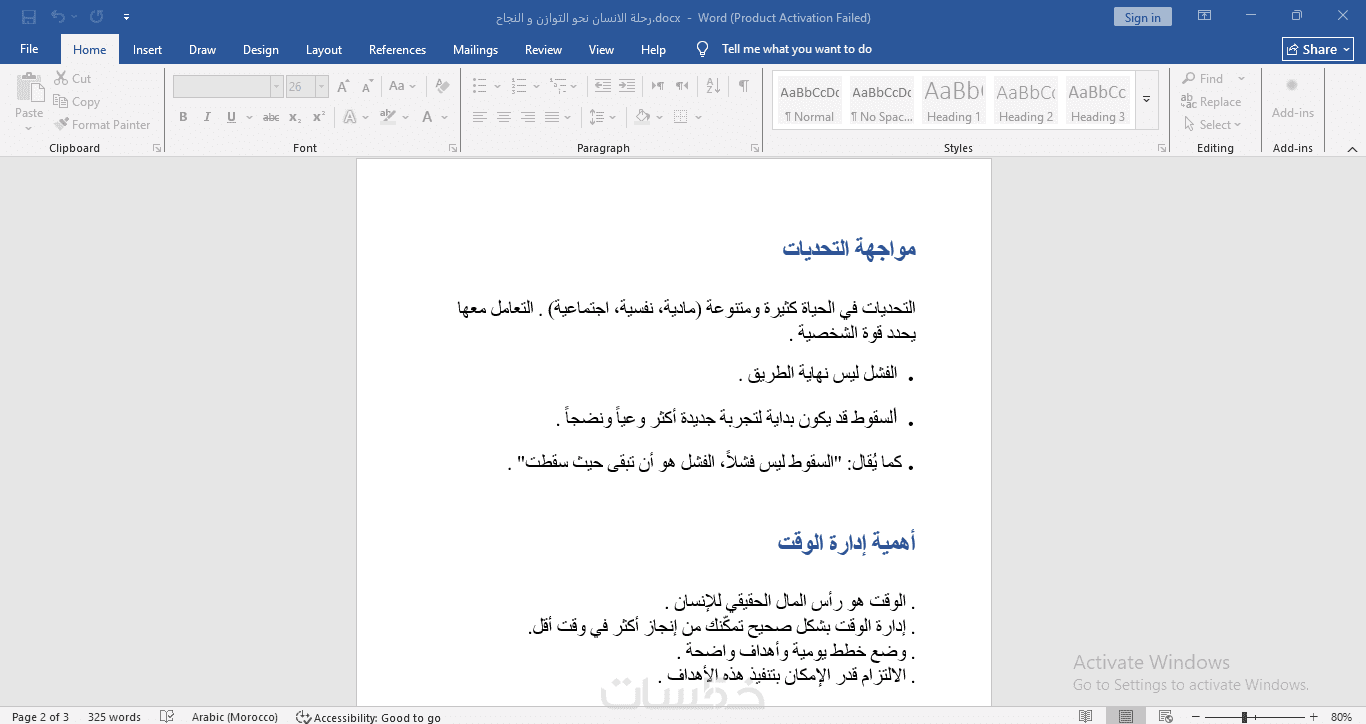This screenshot has height=724, width=1366.
Task: Collapse the ribbon with the chevron
Action: [1352, 149]
